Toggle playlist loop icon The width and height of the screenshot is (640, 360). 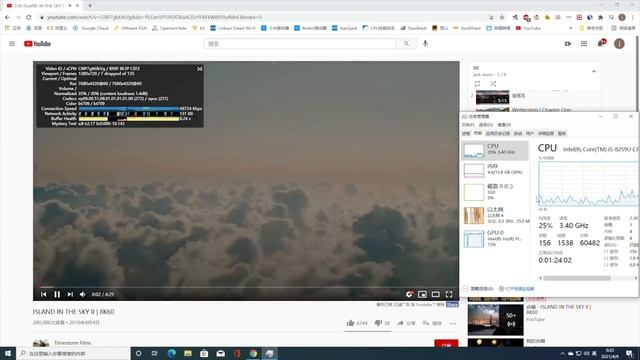pyautogui.click(x=477, y=84)
